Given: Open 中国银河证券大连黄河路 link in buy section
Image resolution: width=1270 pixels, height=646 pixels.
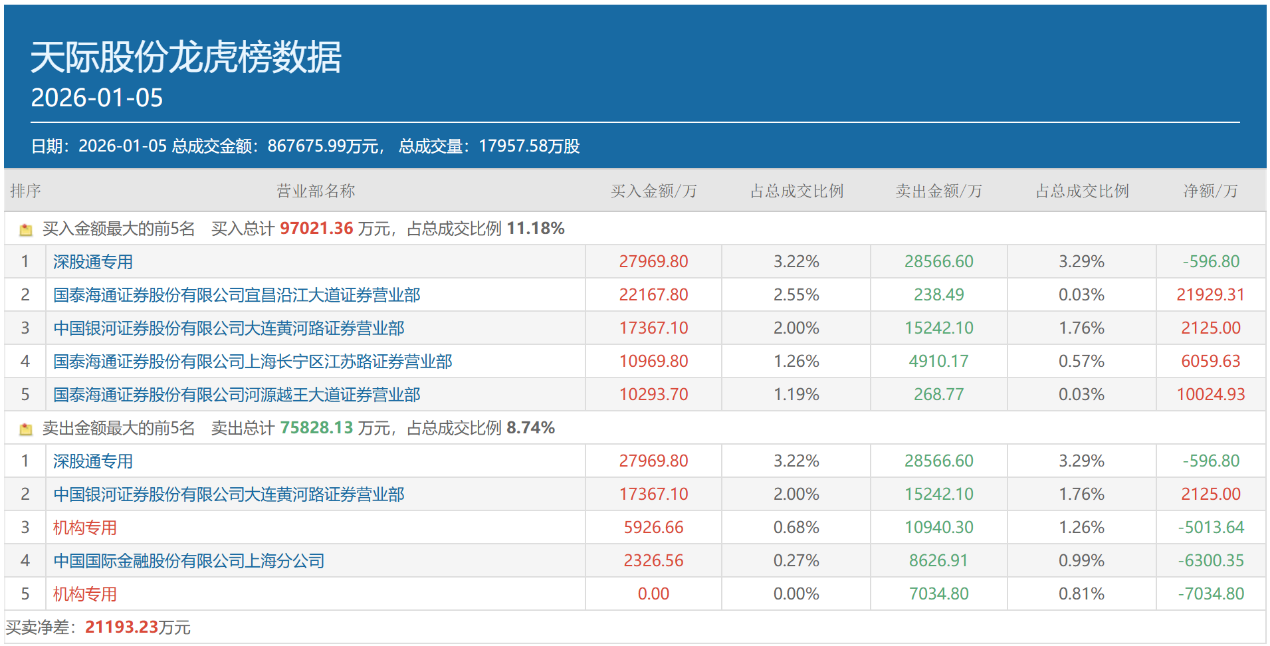Looking at the screenshot, I should click(x=228, y=328).
